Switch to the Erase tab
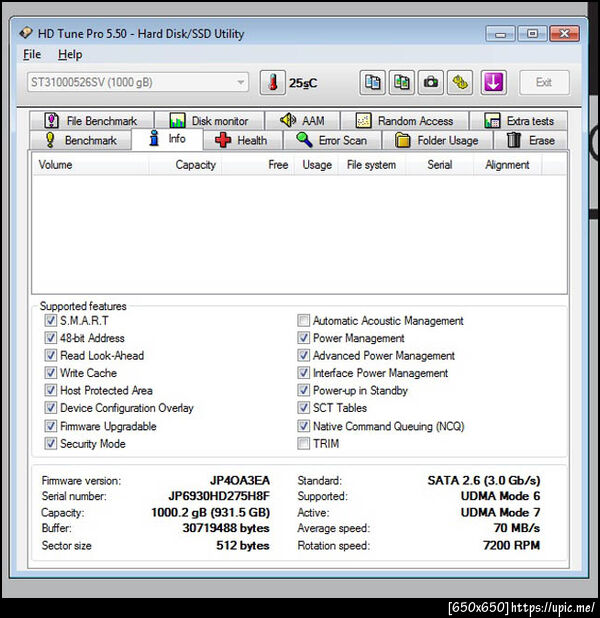600x618 pixels. point(531,140)
